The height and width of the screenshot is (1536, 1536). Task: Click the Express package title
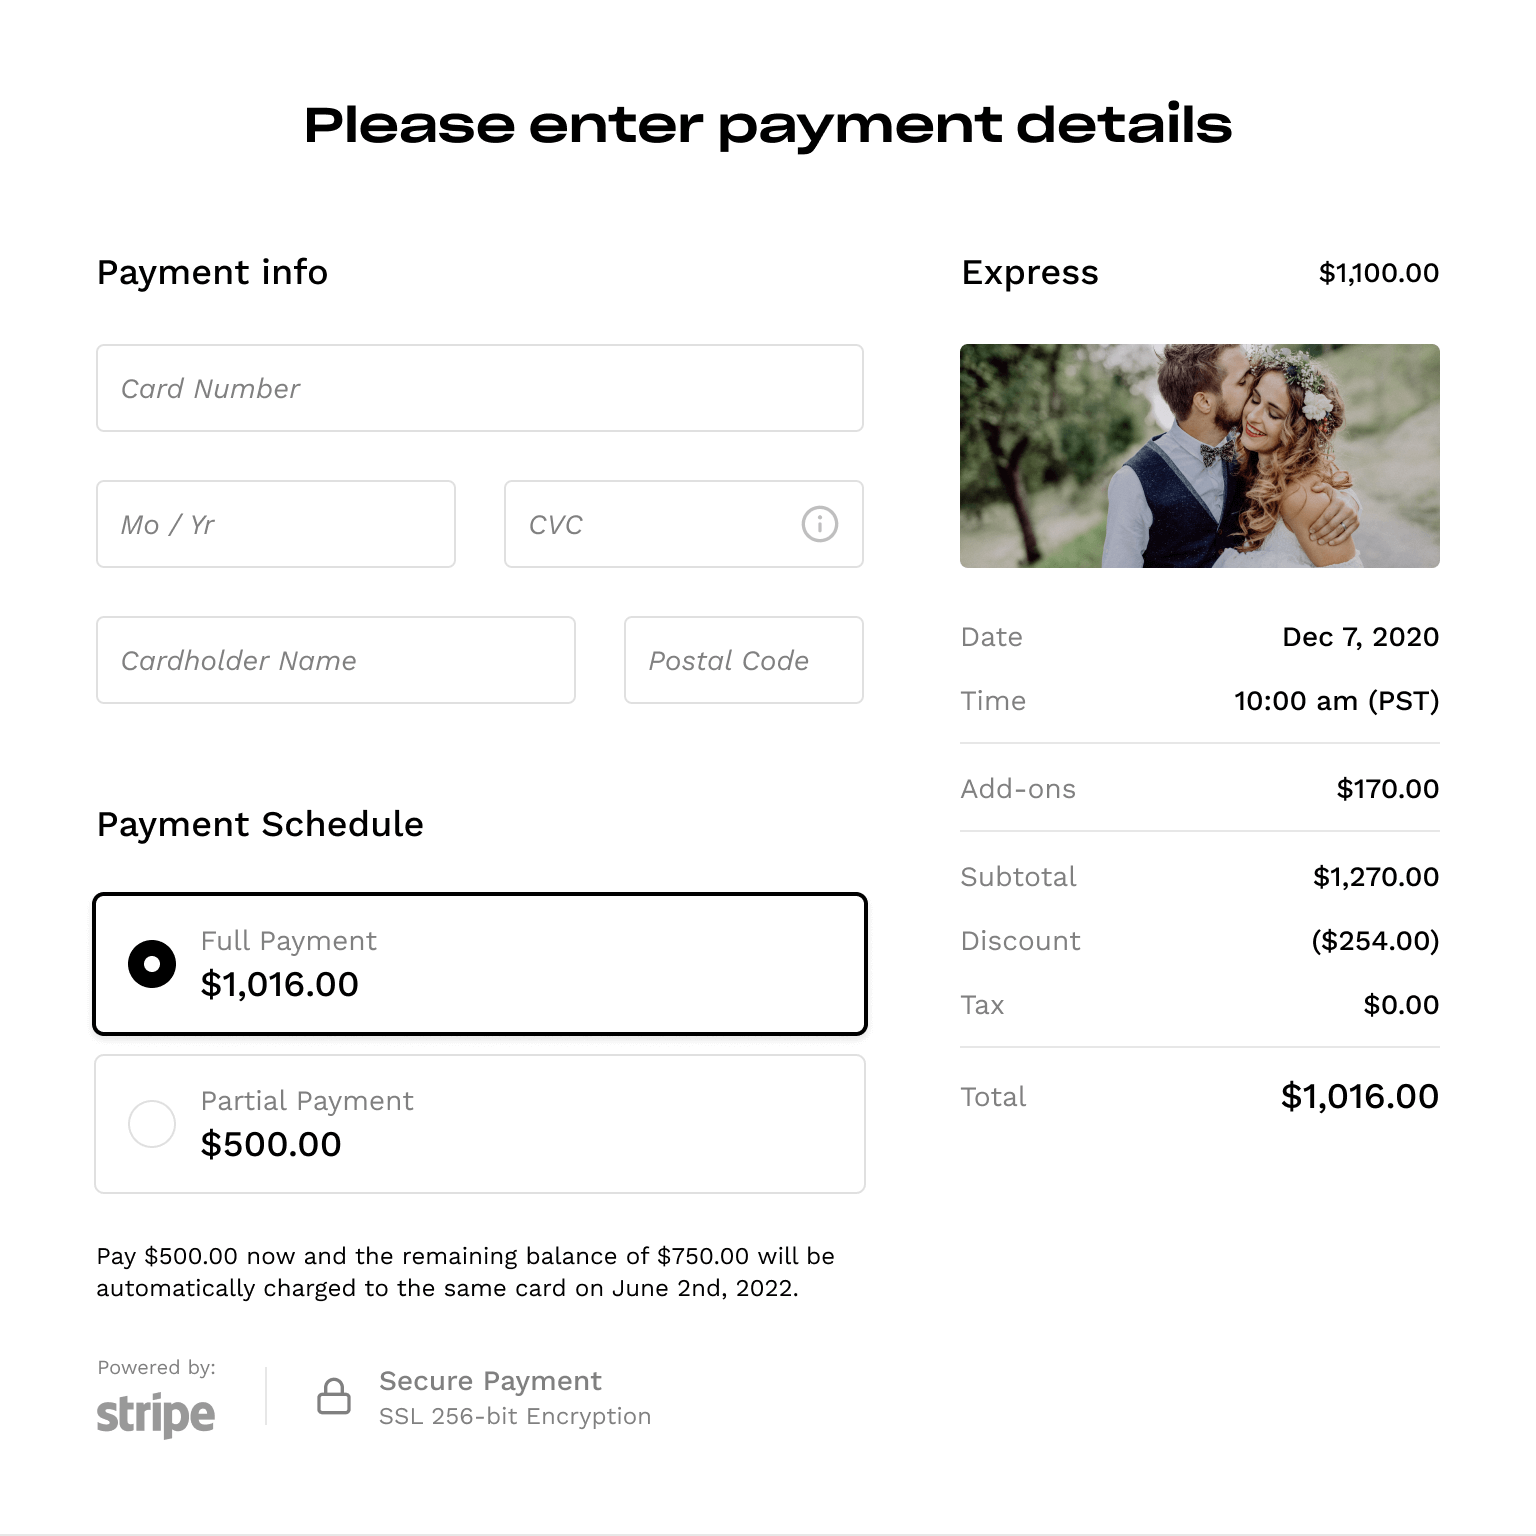[1030, 272]
